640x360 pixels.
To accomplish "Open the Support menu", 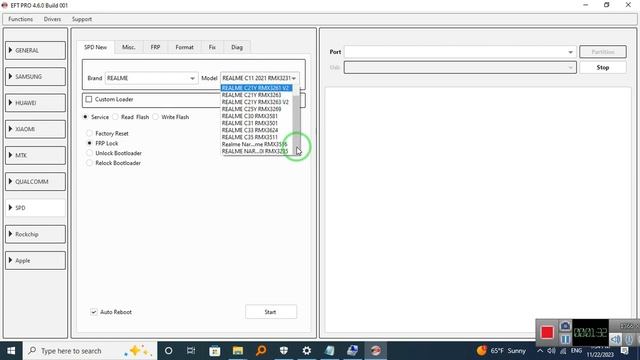I will click(x=82, y=19).
